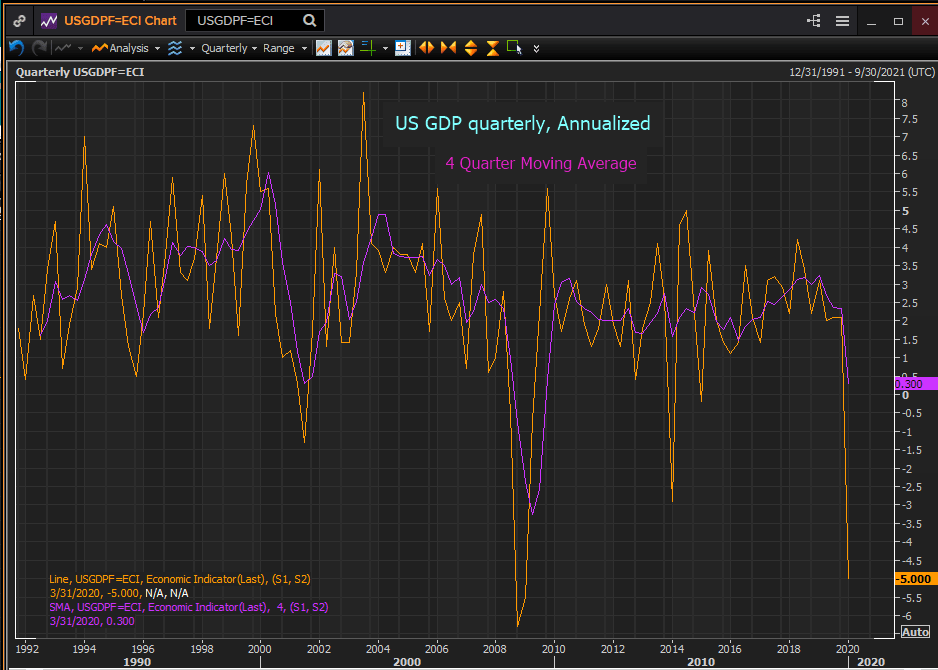Click the 8 y-axis label
The width and height of the screenshot is (938, 670).
904,103
